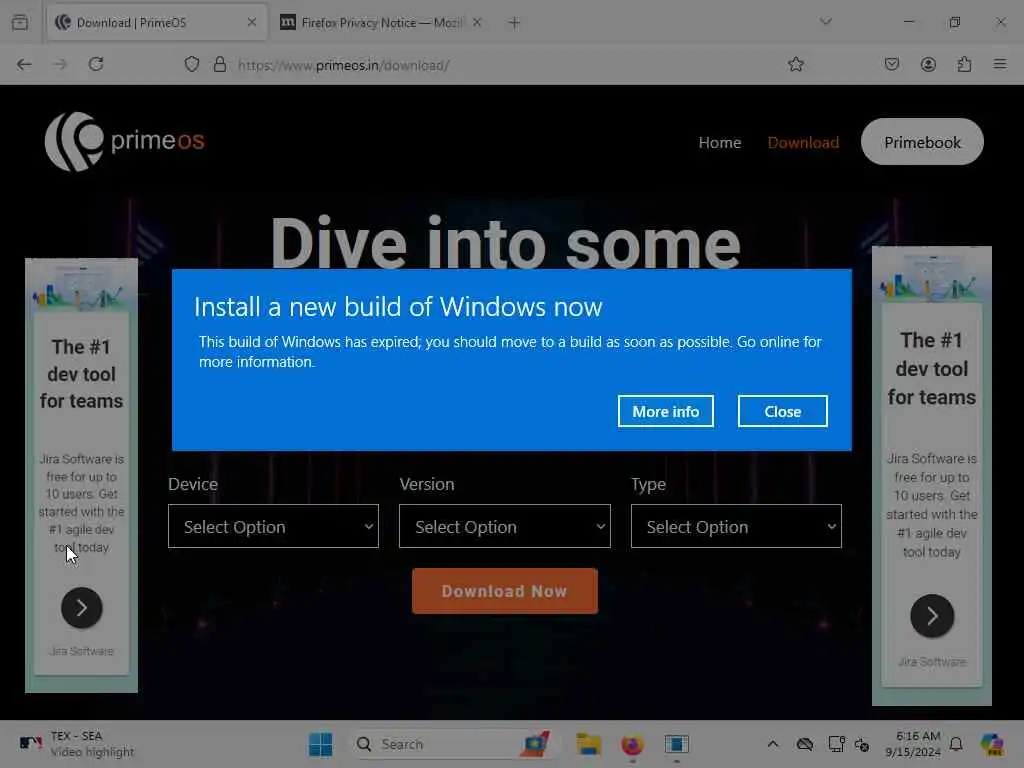Expand the list all tabs chevron
This screenshot has width=1024, height=768.
pyautogui.click(x=825, y=22)
